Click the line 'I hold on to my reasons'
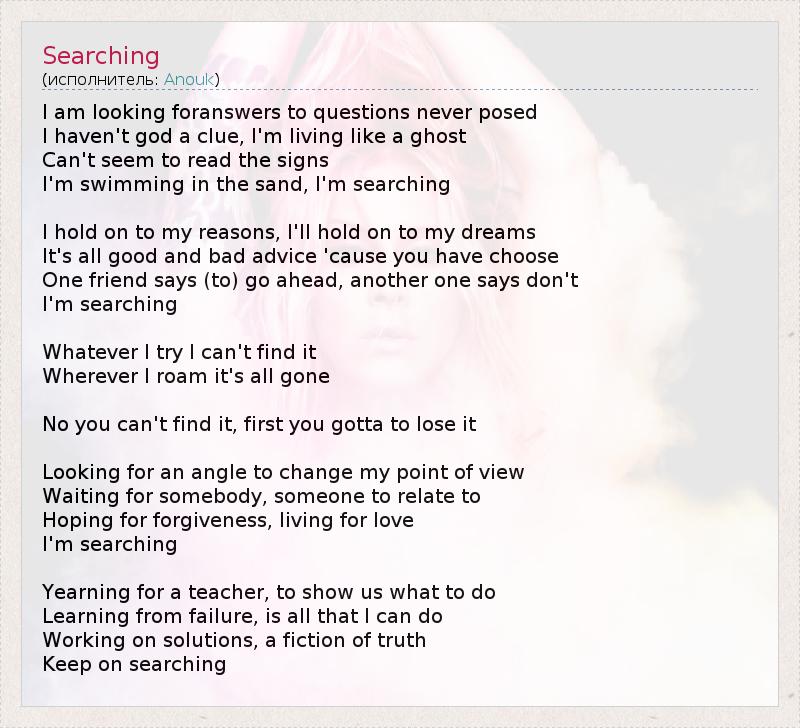The height and width of the screenshot is (728, 800). click(289, 232)
